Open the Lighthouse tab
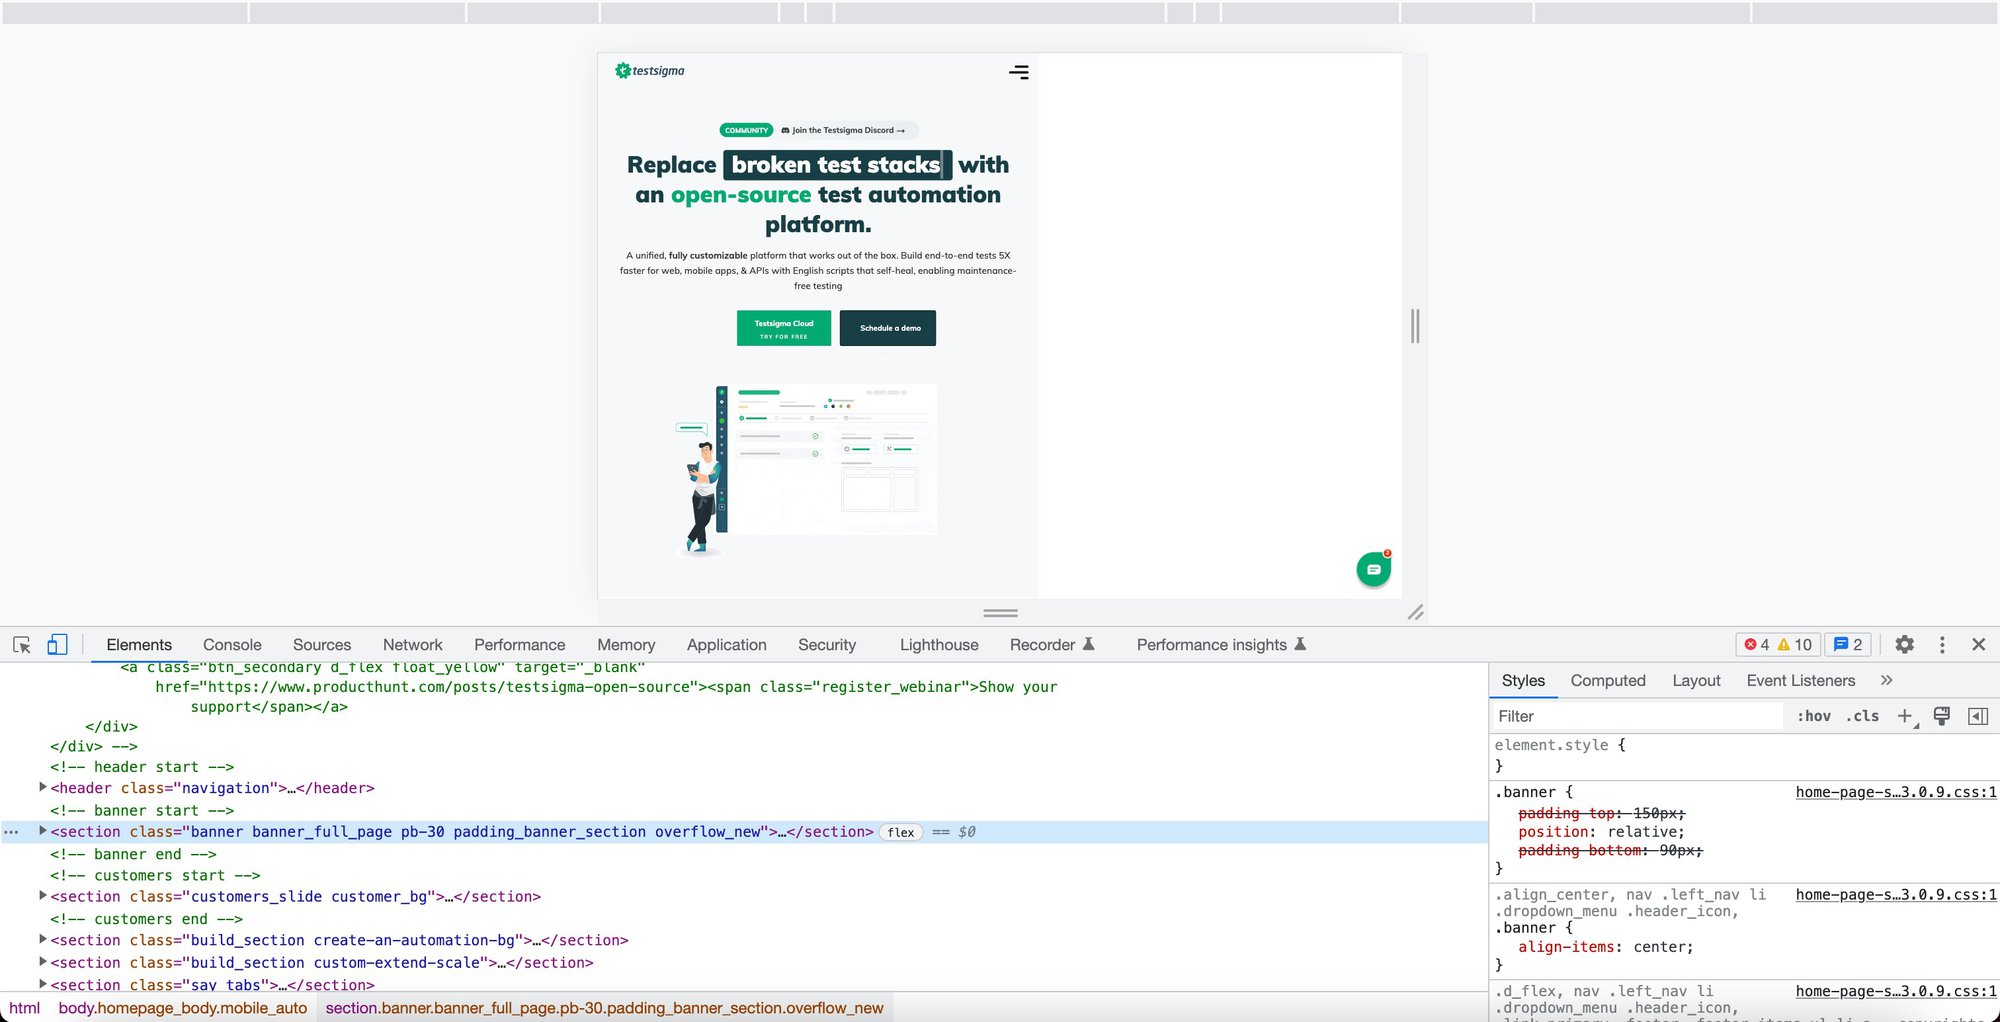2000x1022 pixels. point(939,645)
